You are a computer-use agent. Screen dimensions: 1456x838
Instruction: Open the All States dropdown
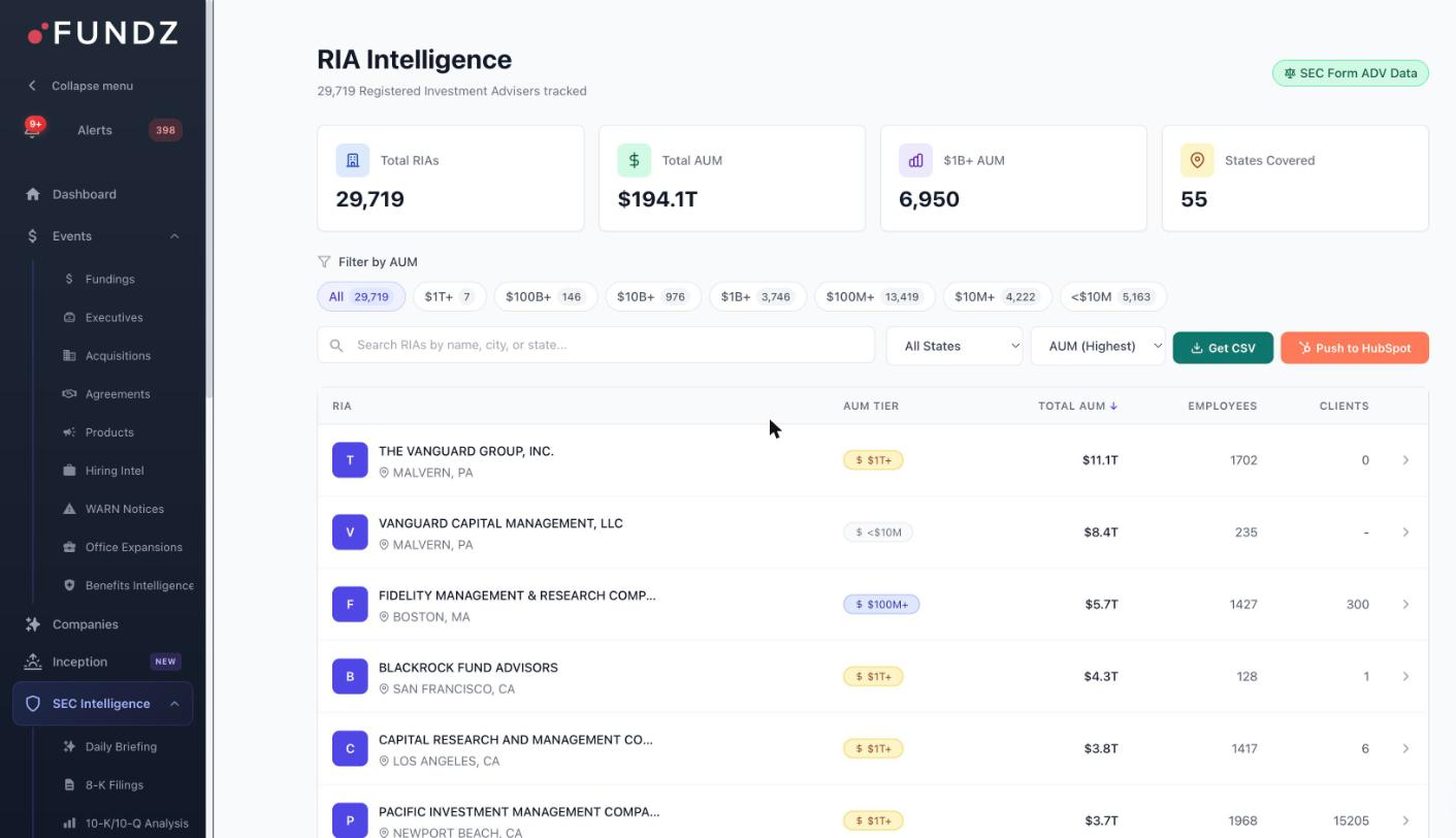(x=954, y=346)
